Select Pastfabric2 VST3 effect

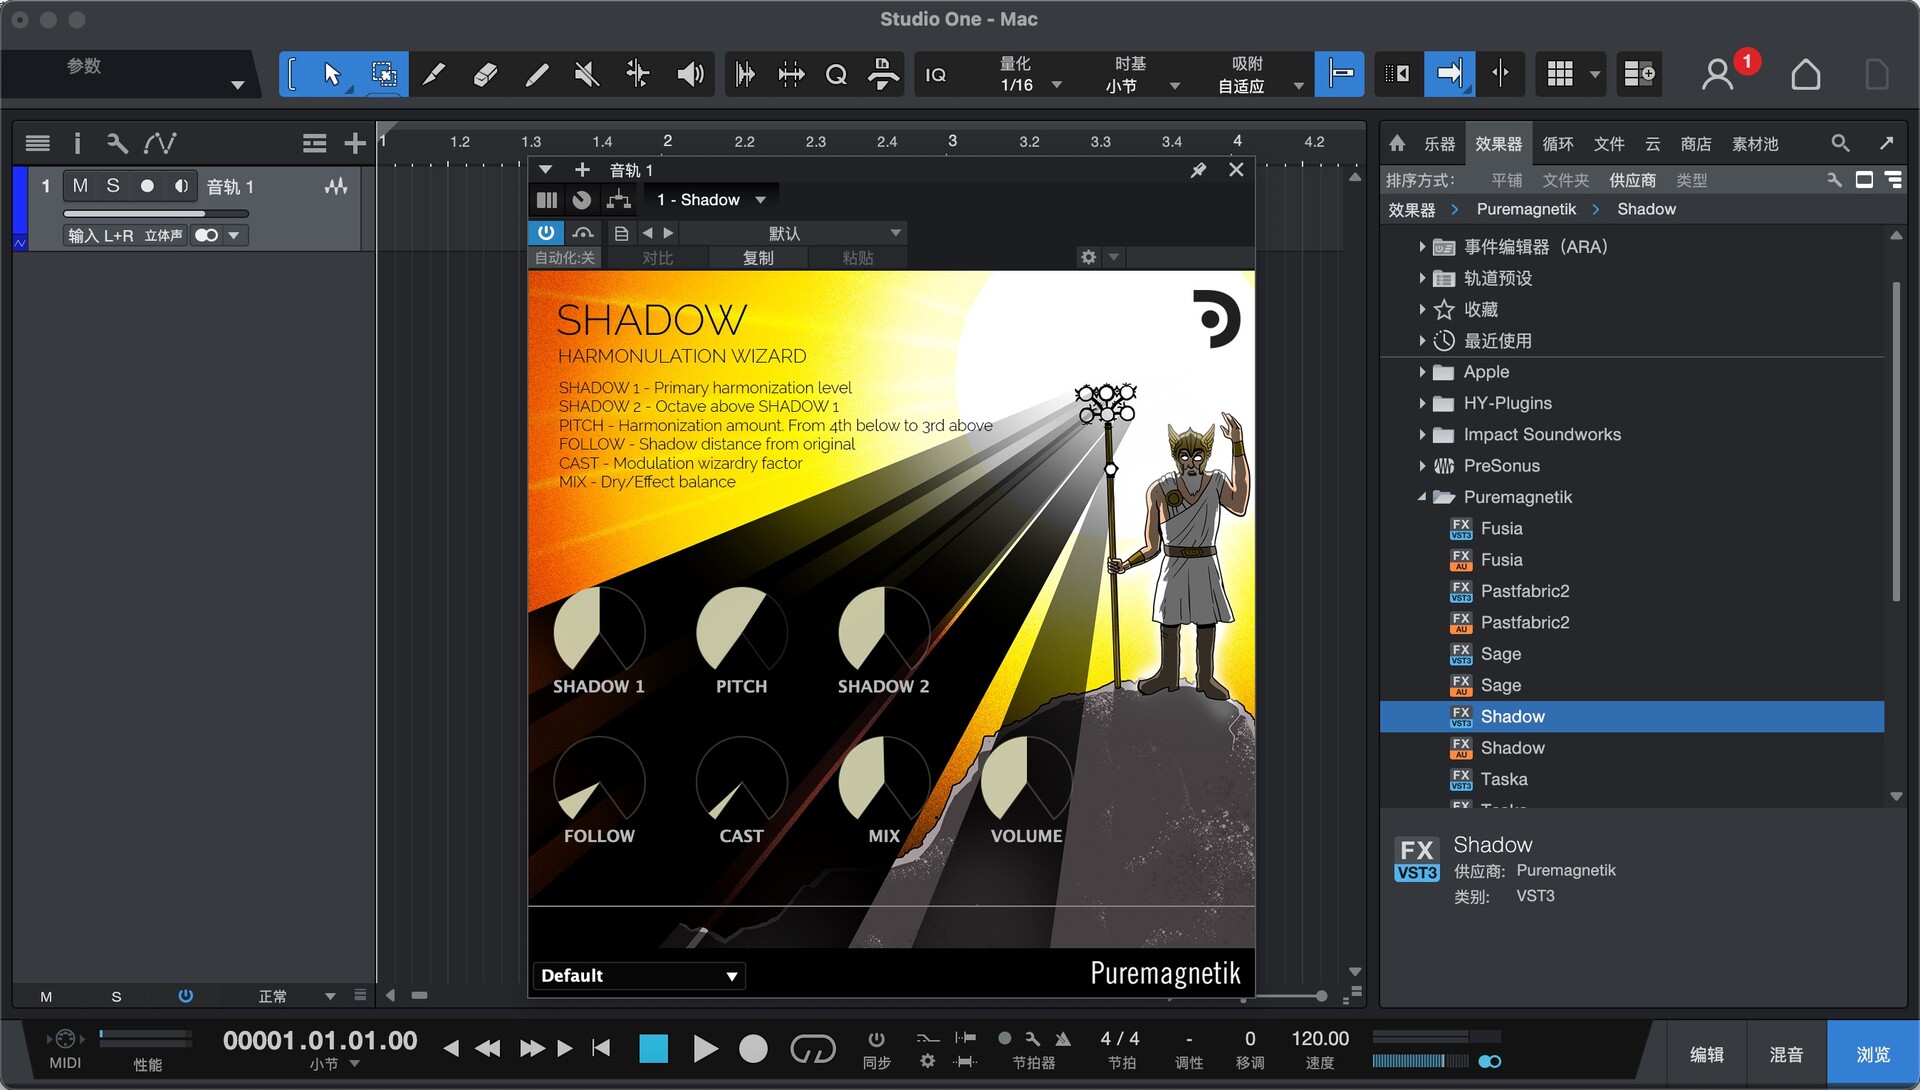1524,591
